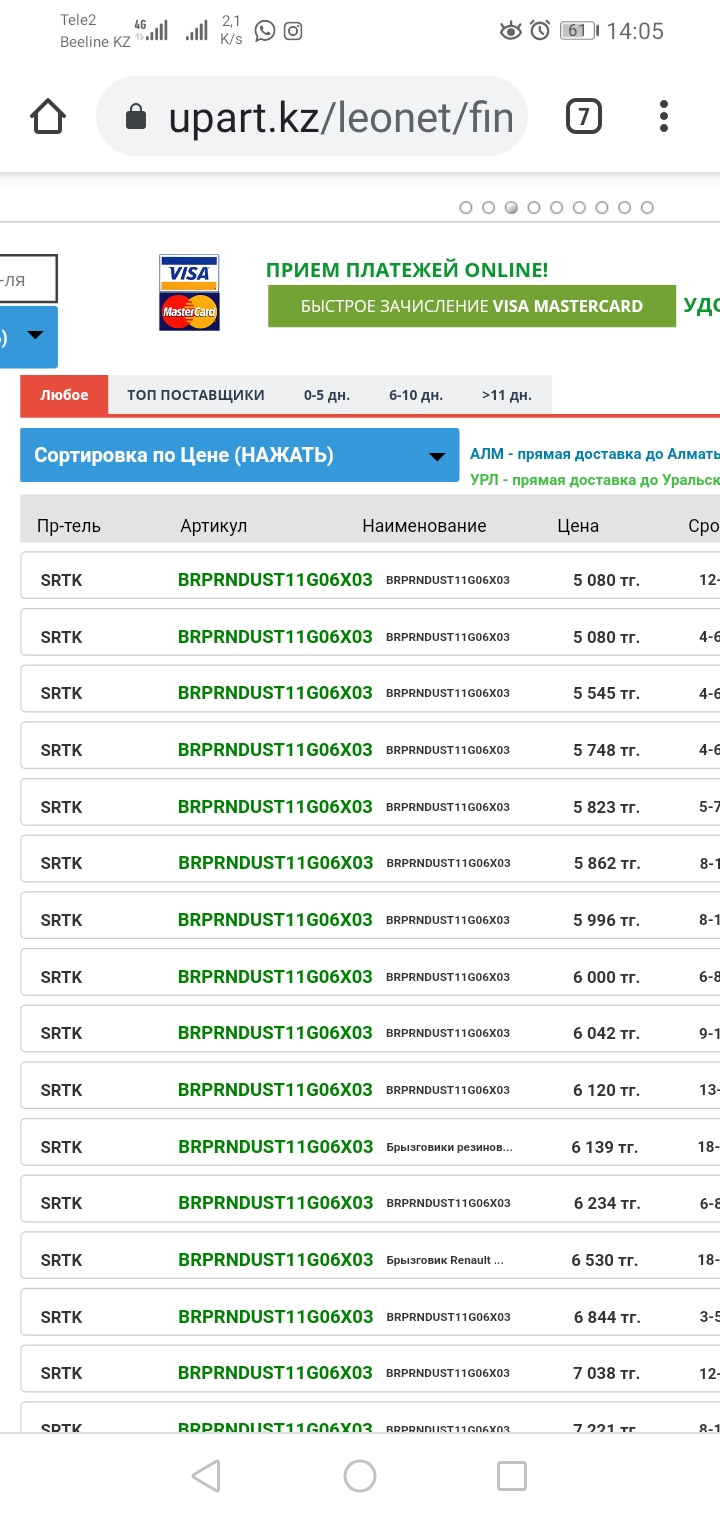Viewport: 720px width, 1520px height.
Task: Tap the Visa MasterCard logo
Action: point(189,292)
